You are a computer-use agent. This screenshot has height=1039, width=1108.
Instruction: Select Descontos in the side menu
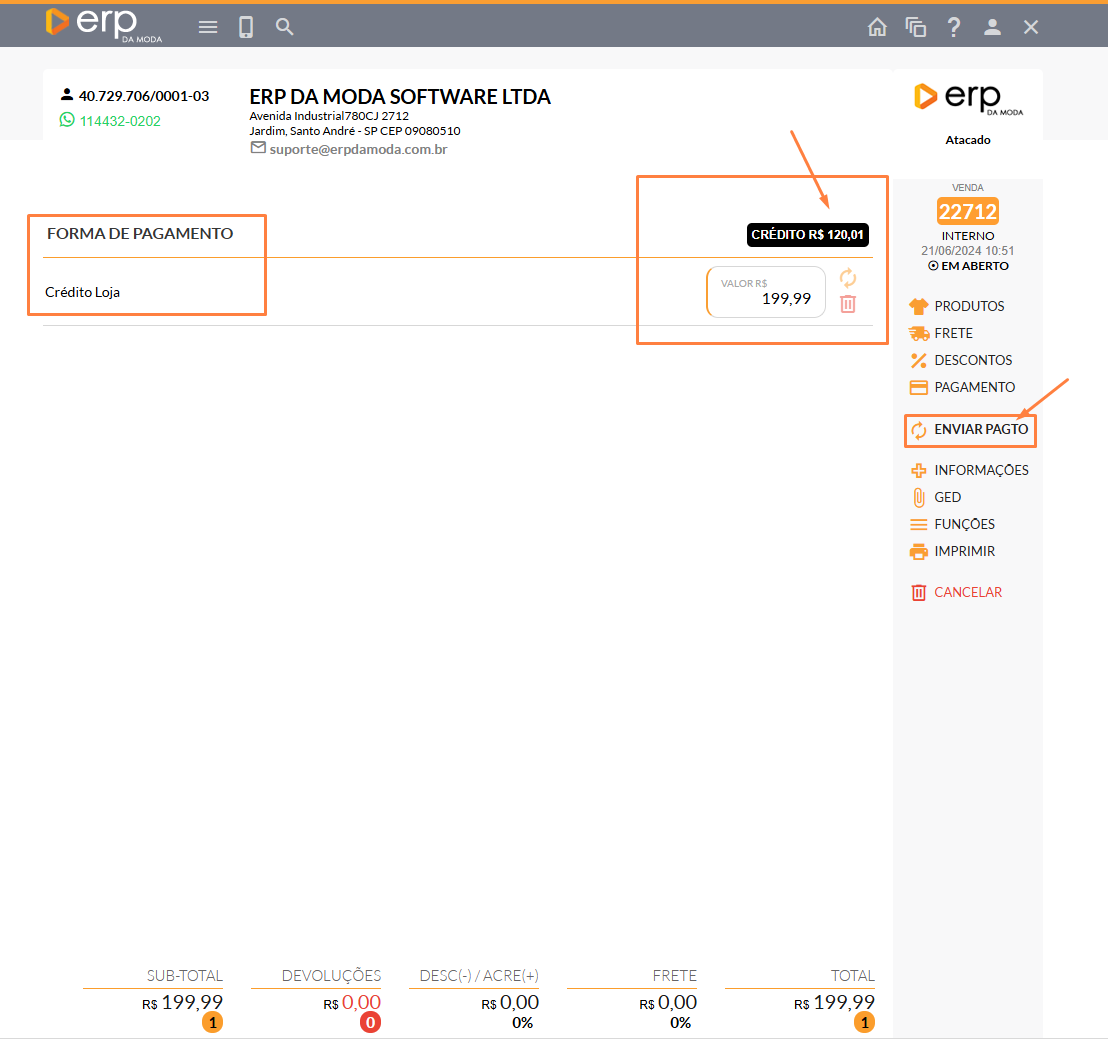click(972, 360)
